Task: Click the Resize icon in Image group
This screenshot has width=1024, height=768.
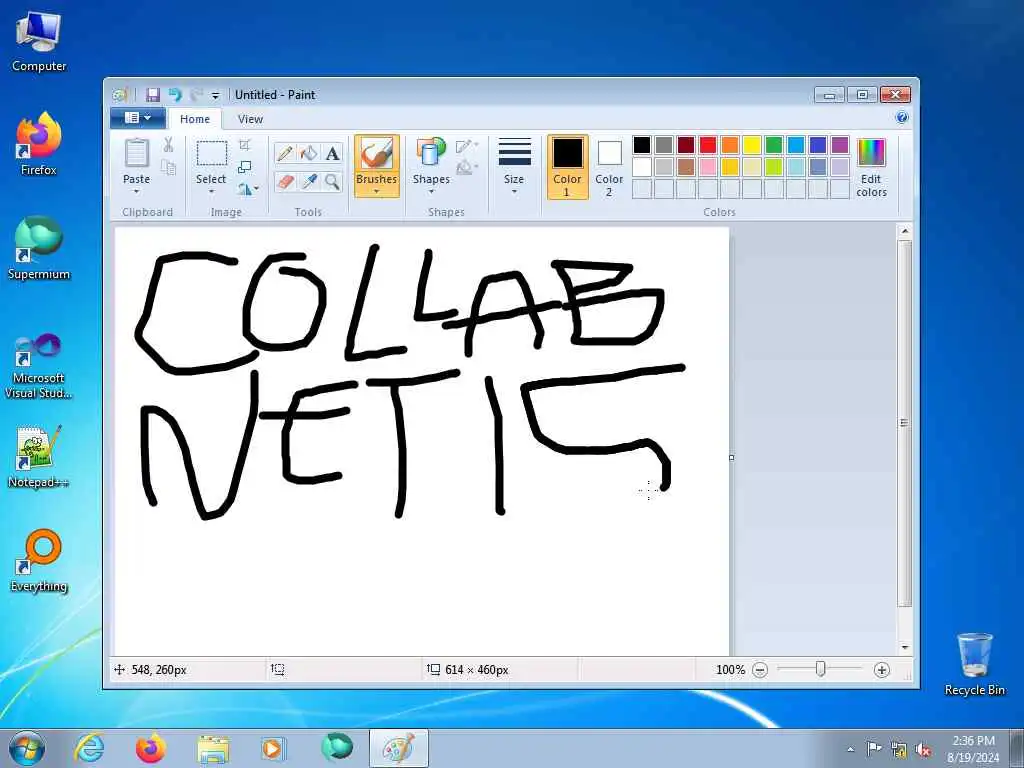Action: pyautogui.click(x=245, y=167)
